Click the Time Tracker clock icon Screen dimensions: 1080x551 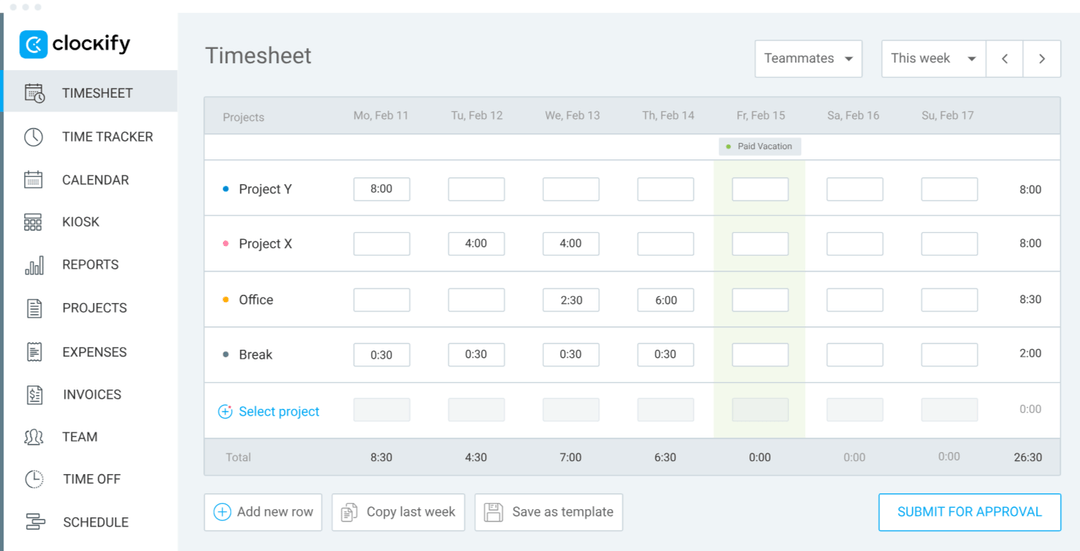[34, 136]
